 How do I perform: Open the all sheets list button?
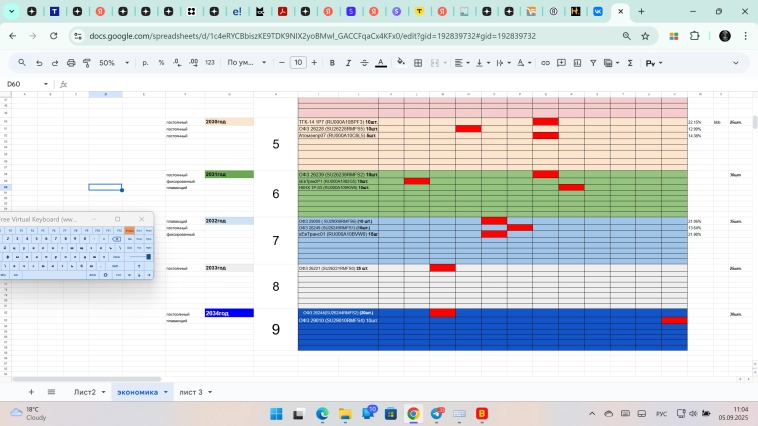[51, 392]
